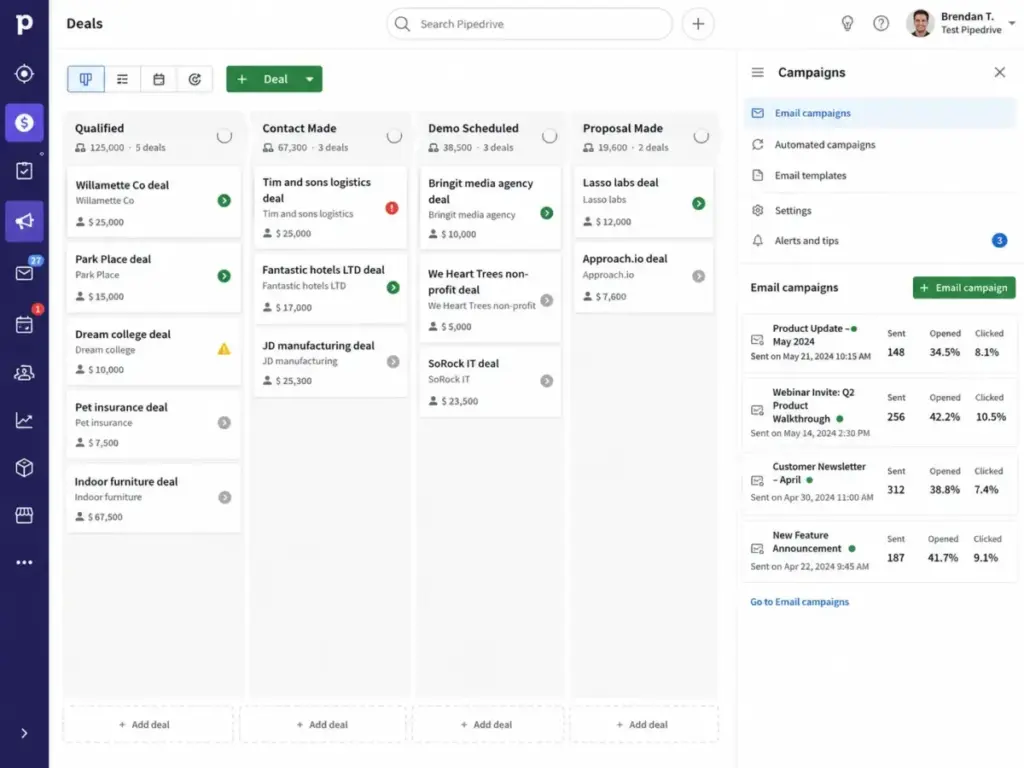Switch to list view

pos(122,79)
